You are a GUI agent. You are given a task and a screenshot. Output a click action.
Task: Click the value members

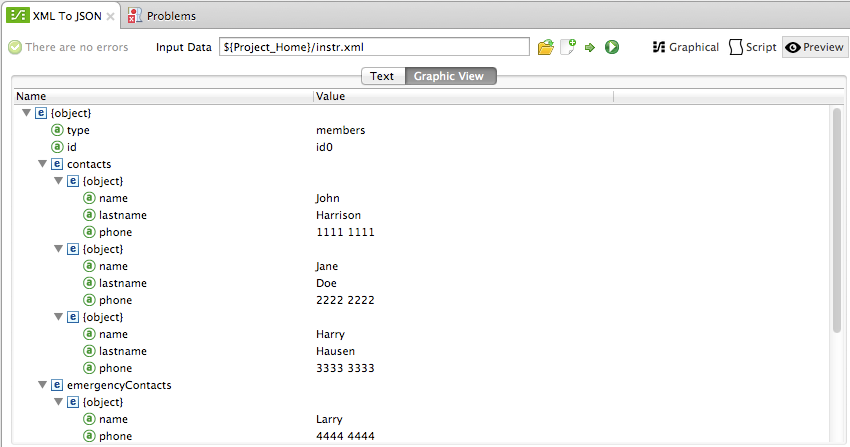[340, 130]
